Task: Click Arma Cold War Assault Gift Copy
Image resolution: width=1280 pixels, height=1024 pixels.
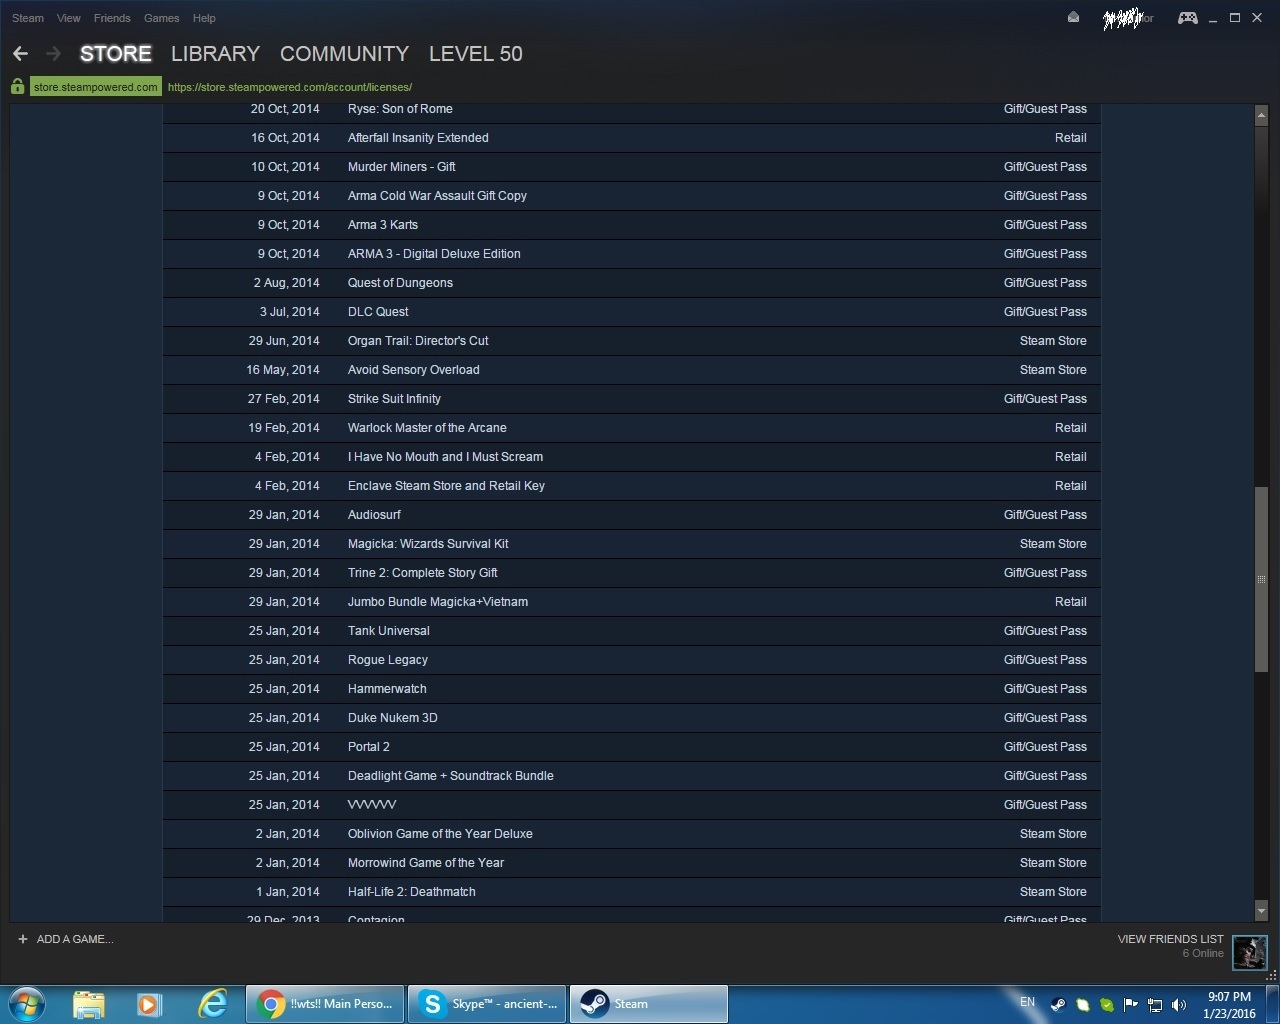Action: (x=632, y=196)
